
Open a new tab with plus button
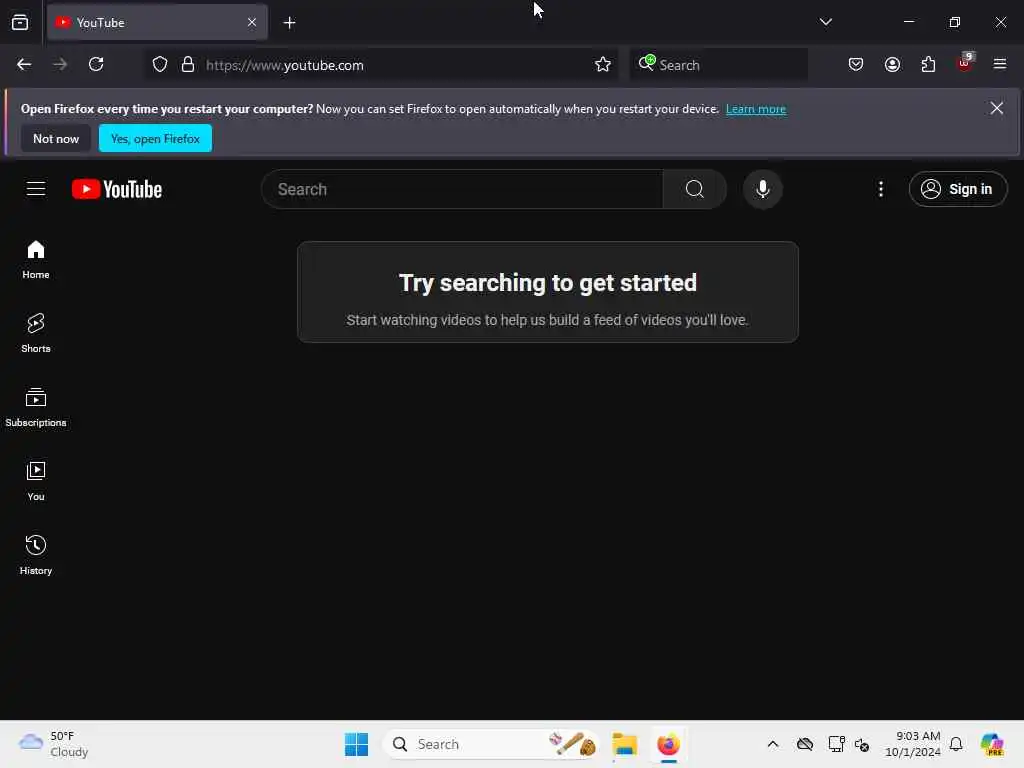289,23
